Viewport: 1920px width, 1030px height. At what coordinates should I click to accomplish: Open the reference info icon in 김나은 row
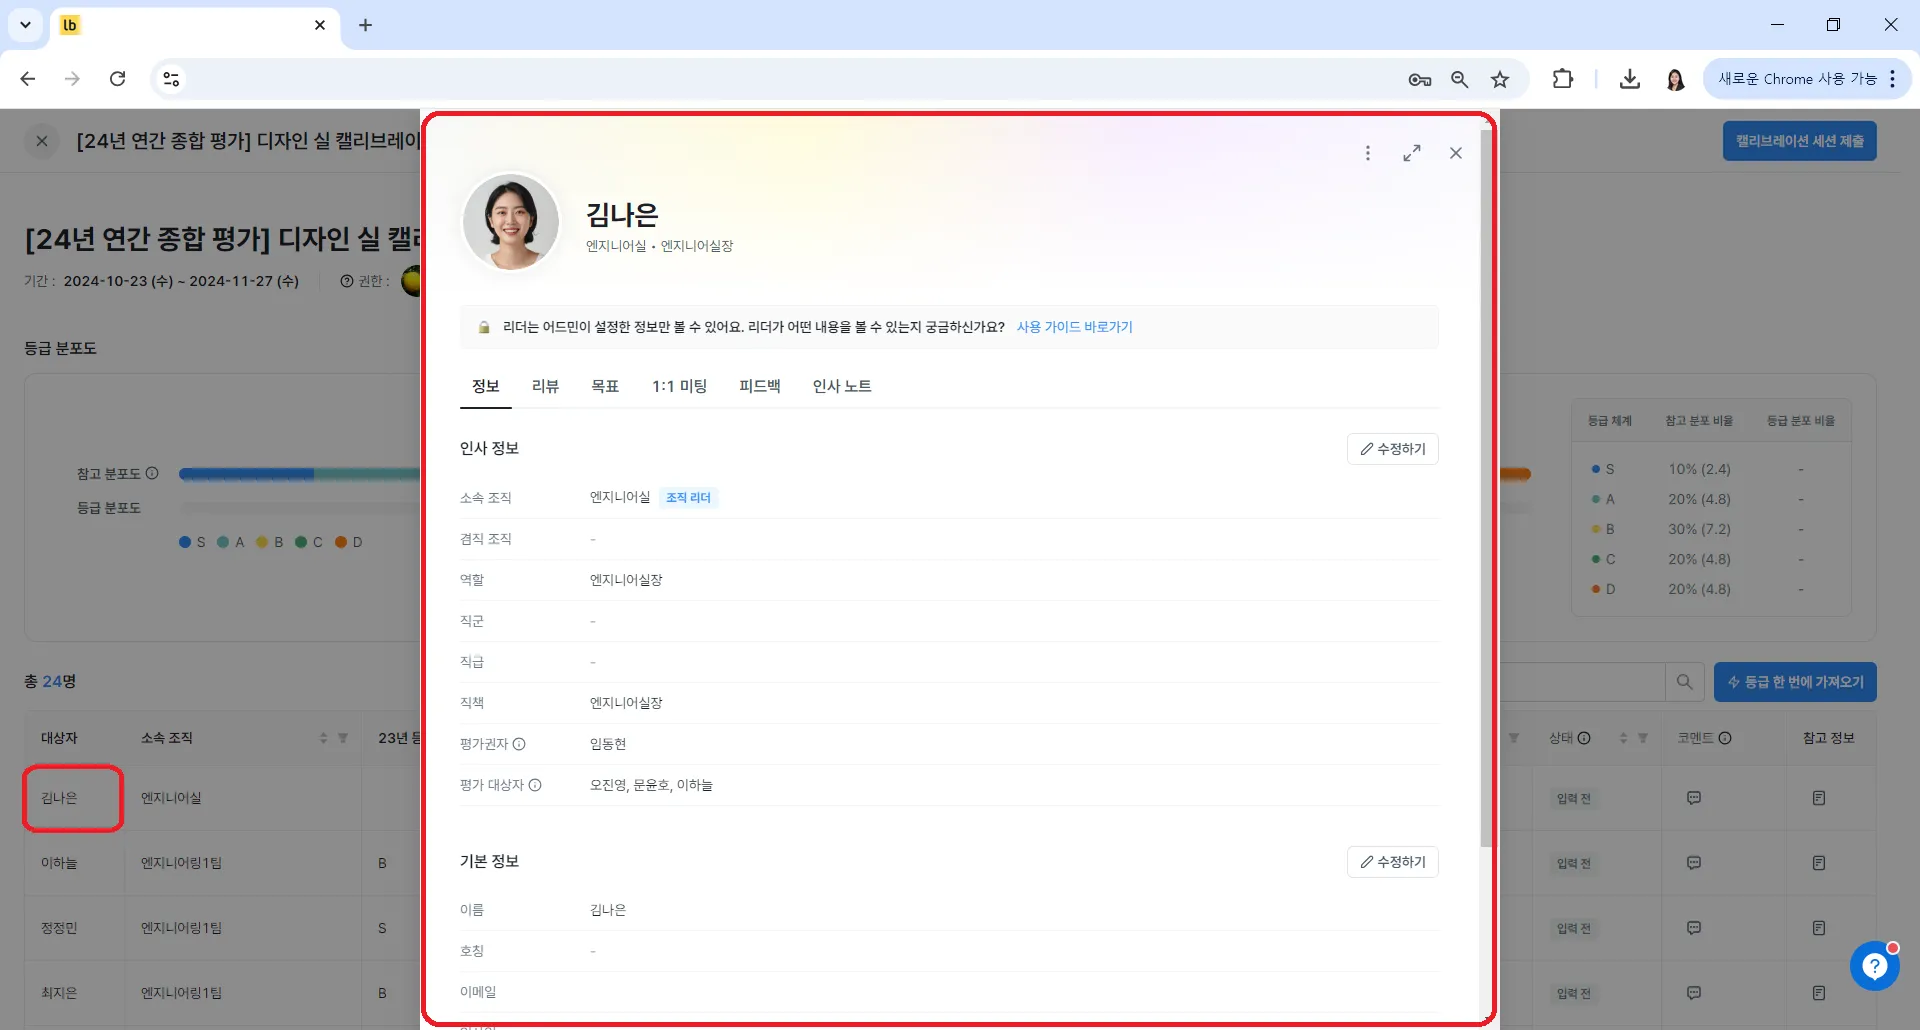pos(1819,798)
